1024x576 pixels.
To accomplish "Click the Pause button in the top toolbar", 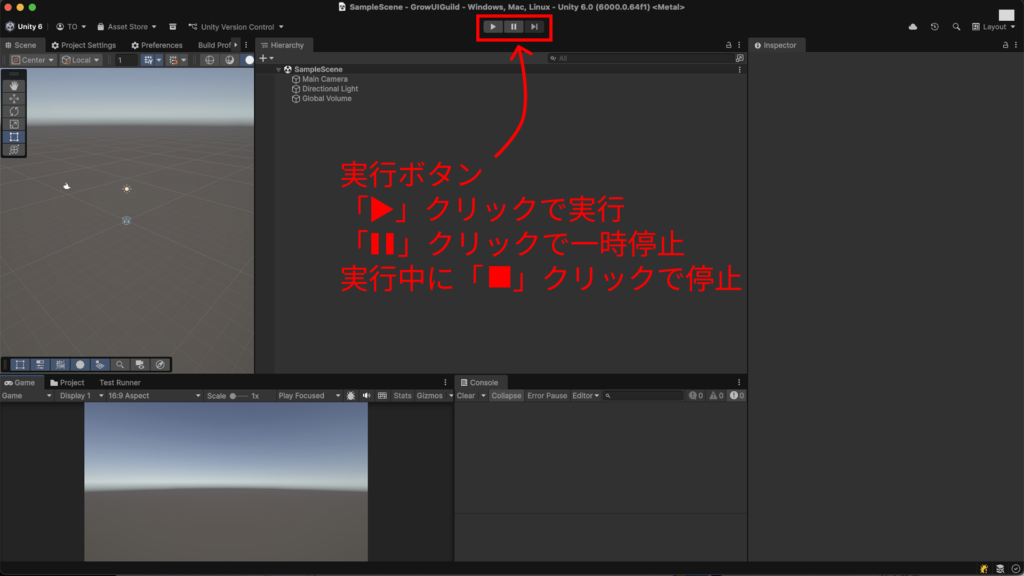I will 513,27.
